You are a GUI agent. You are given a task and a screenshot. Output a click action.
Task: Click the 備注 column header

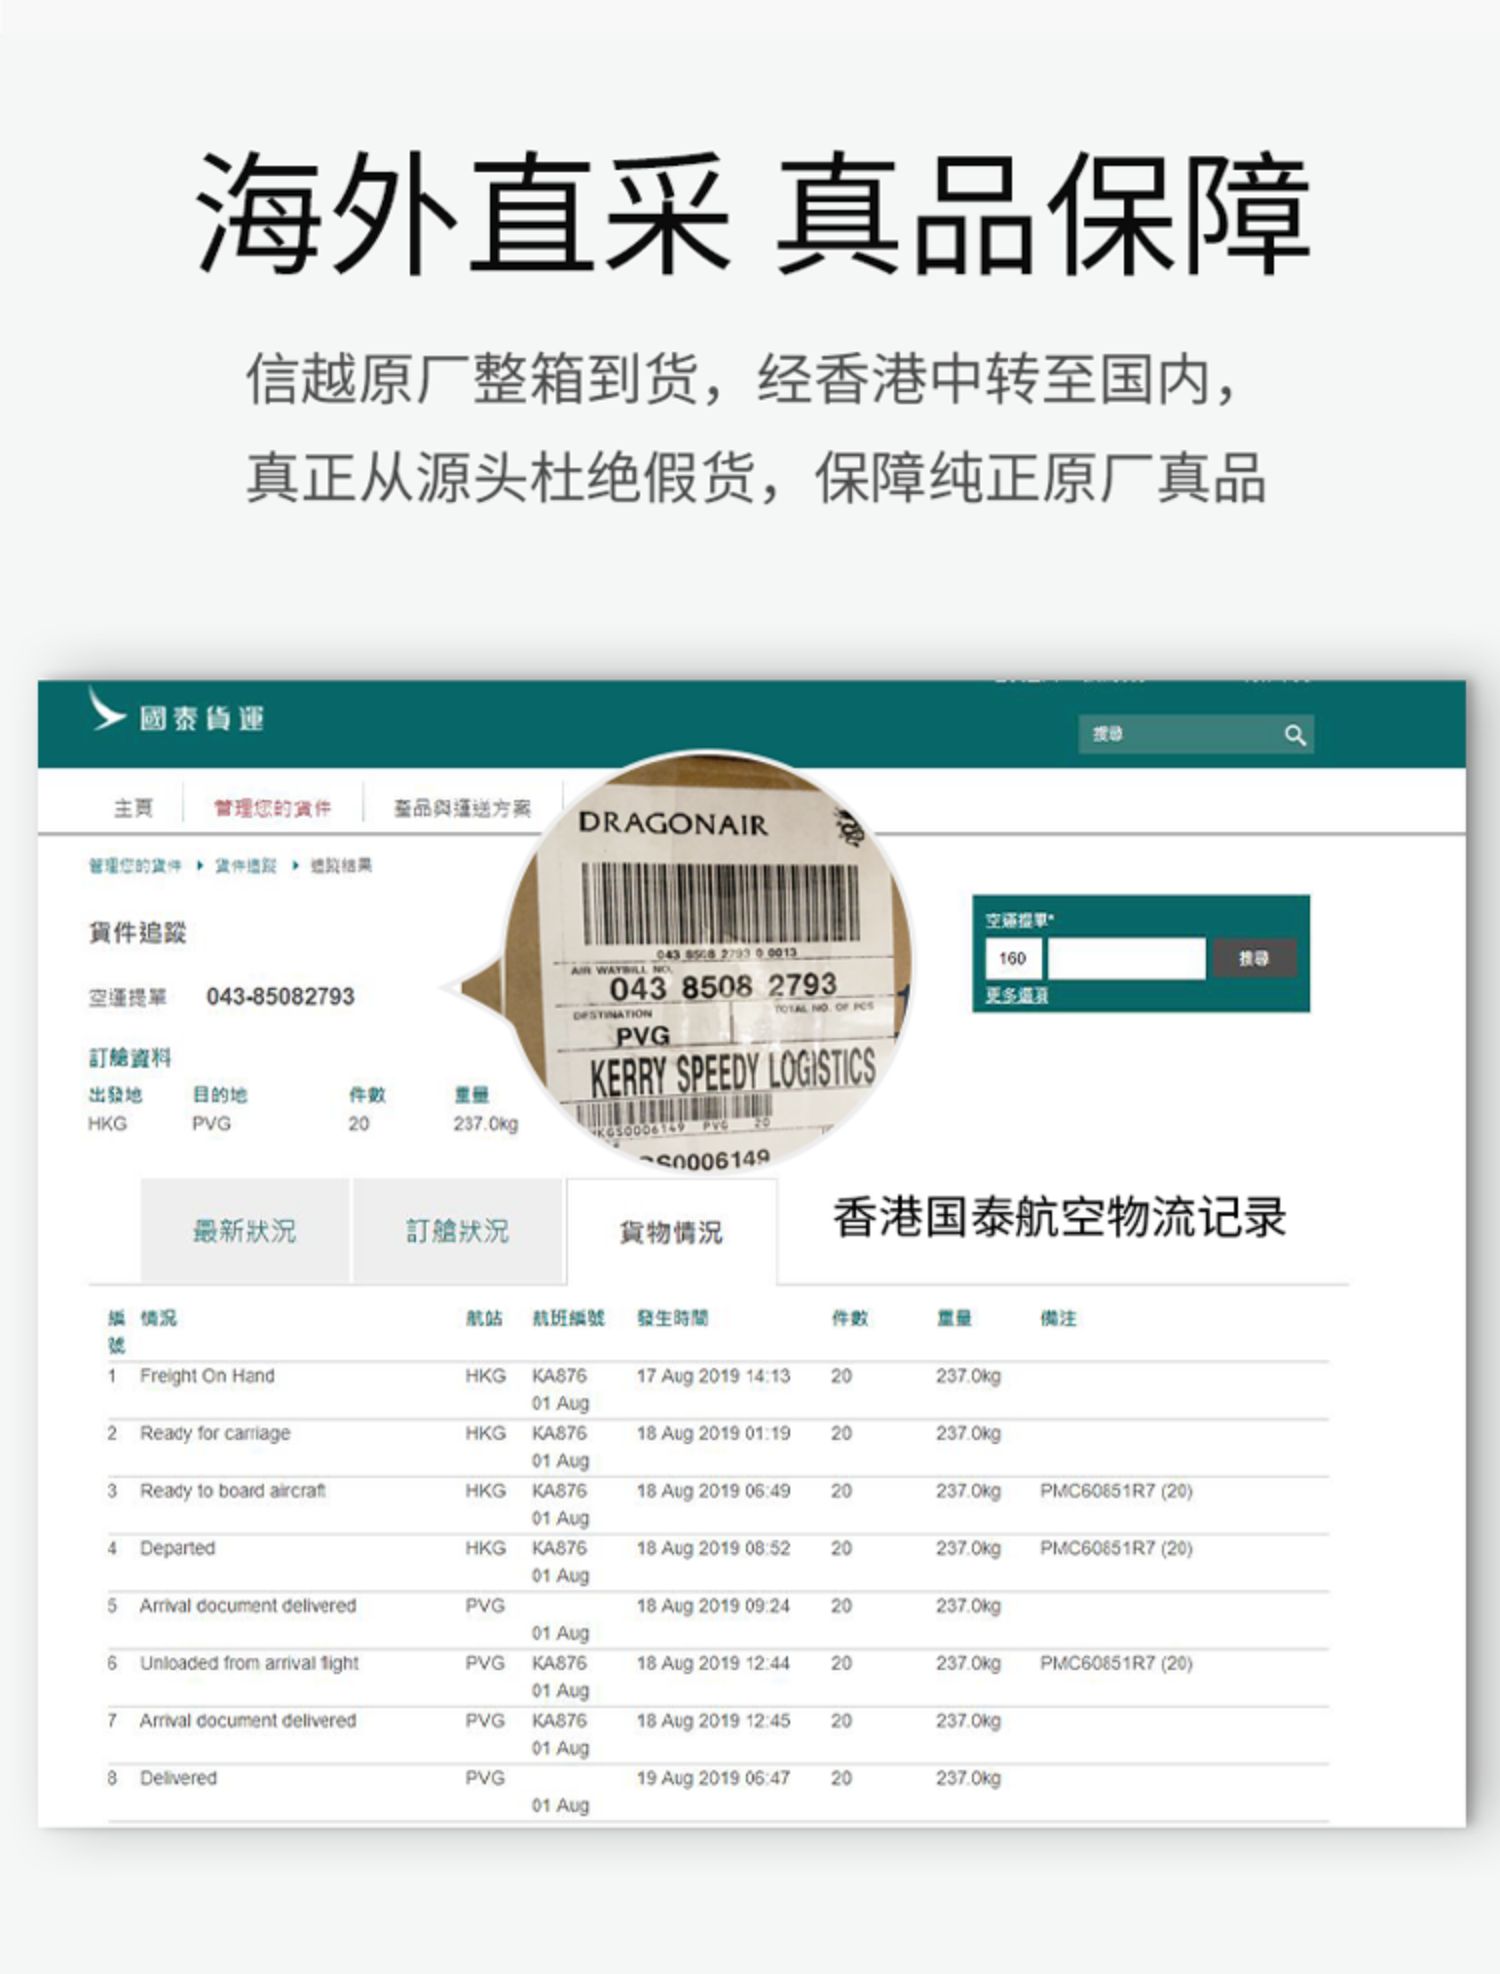pyautogui.click(x=1059, y=1318)
